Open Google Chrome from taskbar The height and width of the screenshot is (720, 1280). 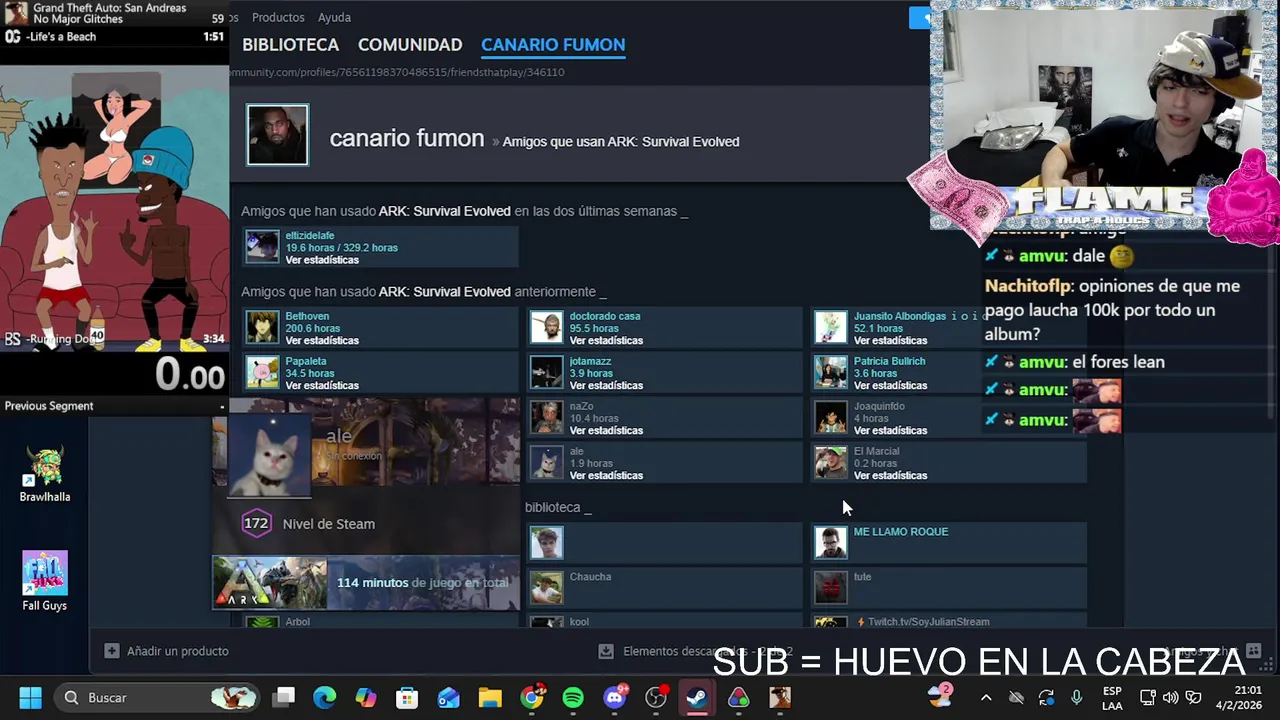[x=532, y=697]
